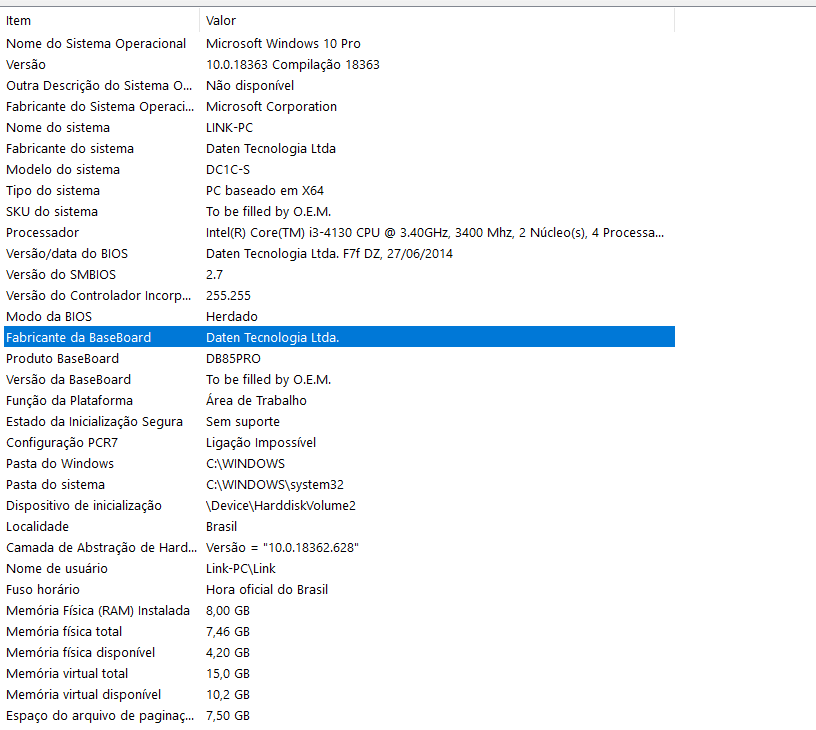Select the Memória física total row
The height and width of the screenshot is (730, 816).
click(339, 631)
